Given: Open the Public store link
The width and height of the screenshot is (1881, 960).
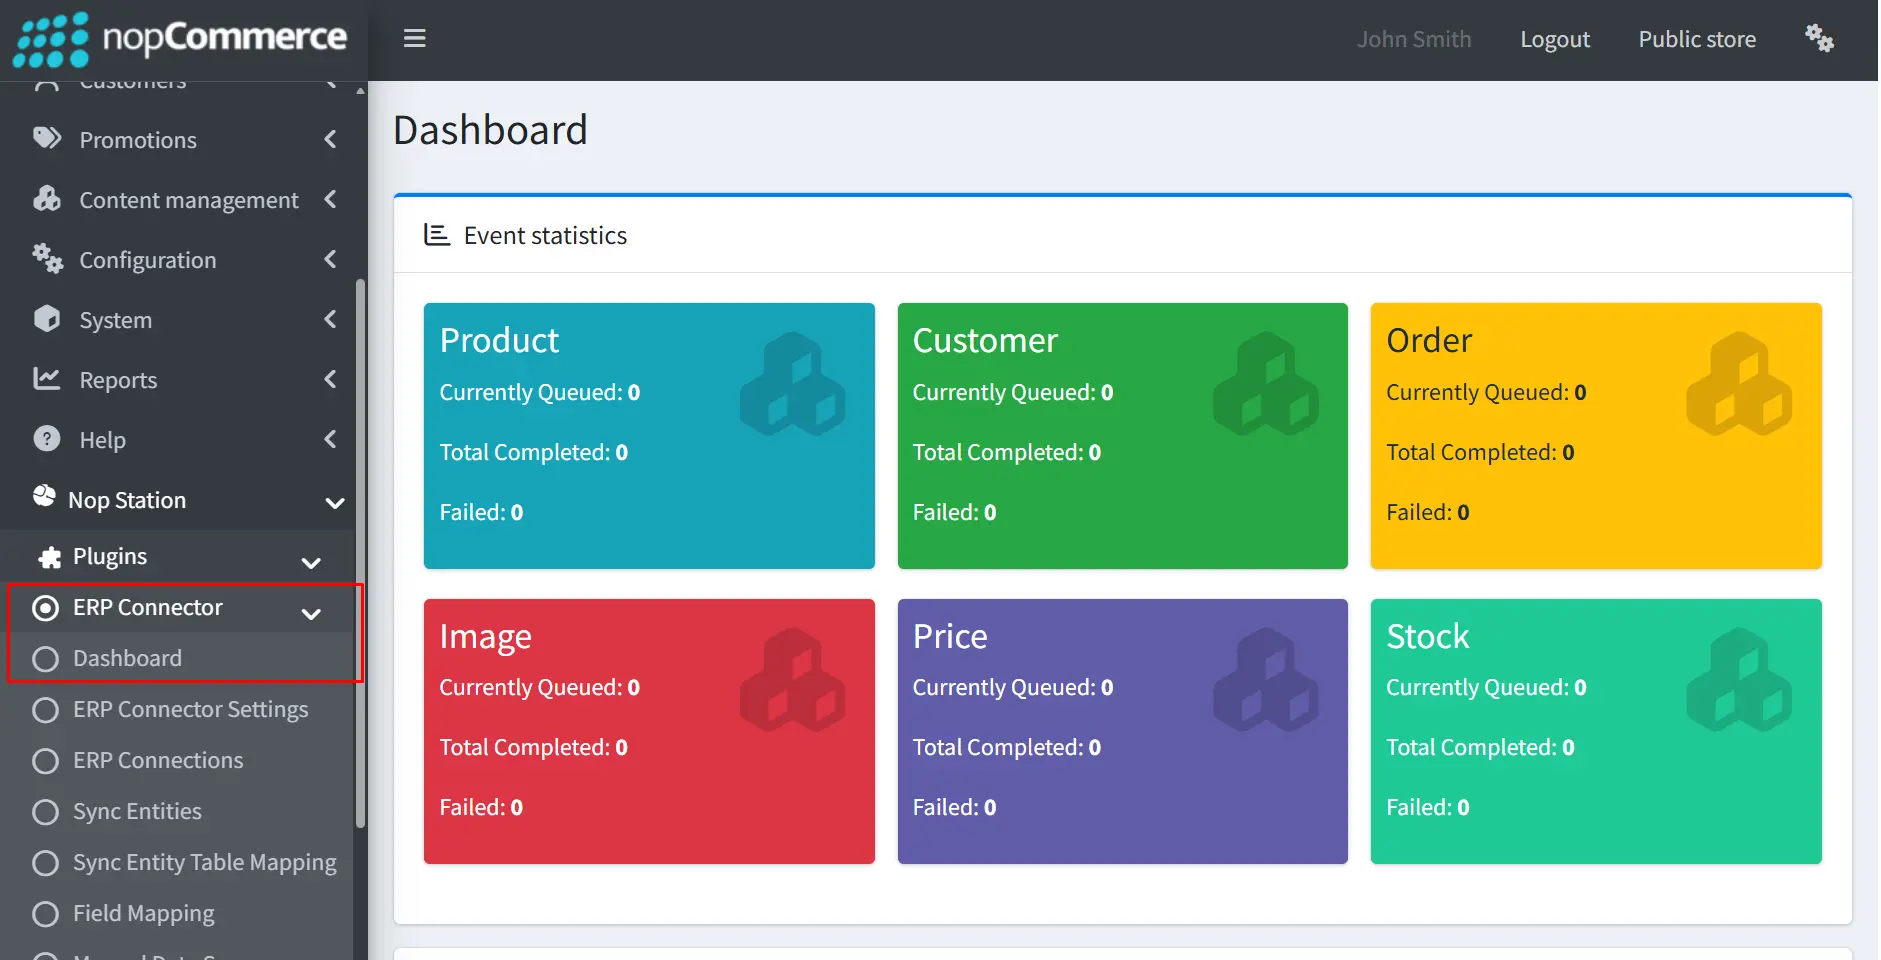Looking at the screenshot, I should coord(1697,39).
